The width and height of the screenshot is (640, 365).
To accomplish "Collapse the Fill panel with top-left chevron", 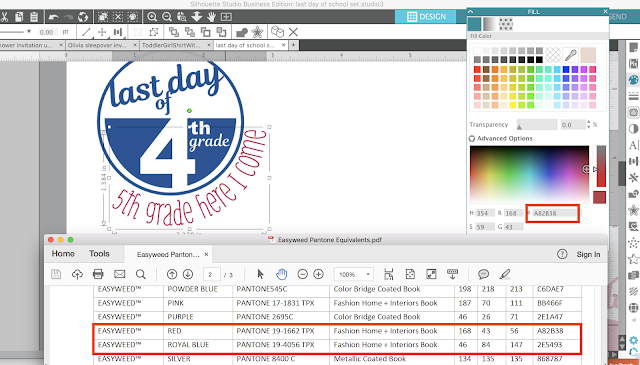I will (471, 11).
